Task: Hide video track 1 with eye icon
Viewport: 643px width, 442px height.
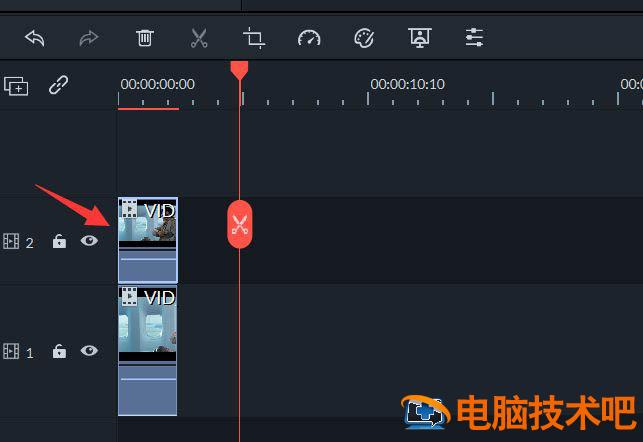Action: pyautogui.click(x=89, y=351)
